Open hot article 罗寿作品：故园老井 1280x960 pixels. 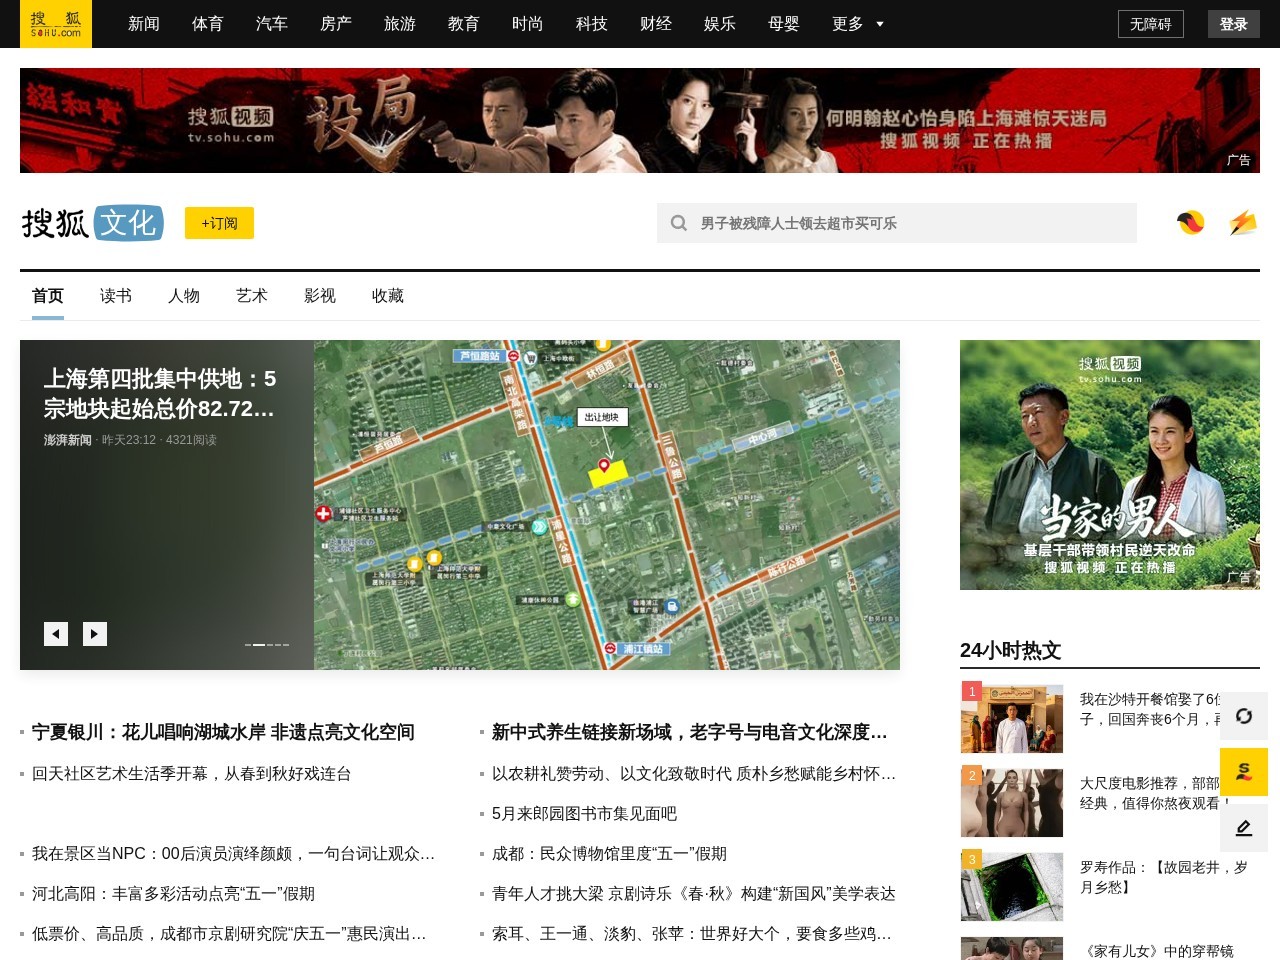(1164, 877)
